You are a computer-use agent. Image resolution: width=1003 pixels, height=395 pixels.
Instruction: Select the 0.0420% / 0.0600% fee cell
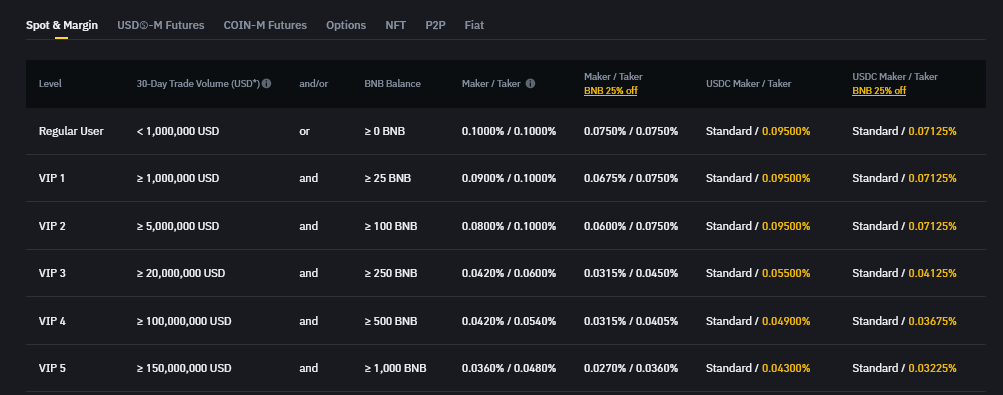(509, 274)
